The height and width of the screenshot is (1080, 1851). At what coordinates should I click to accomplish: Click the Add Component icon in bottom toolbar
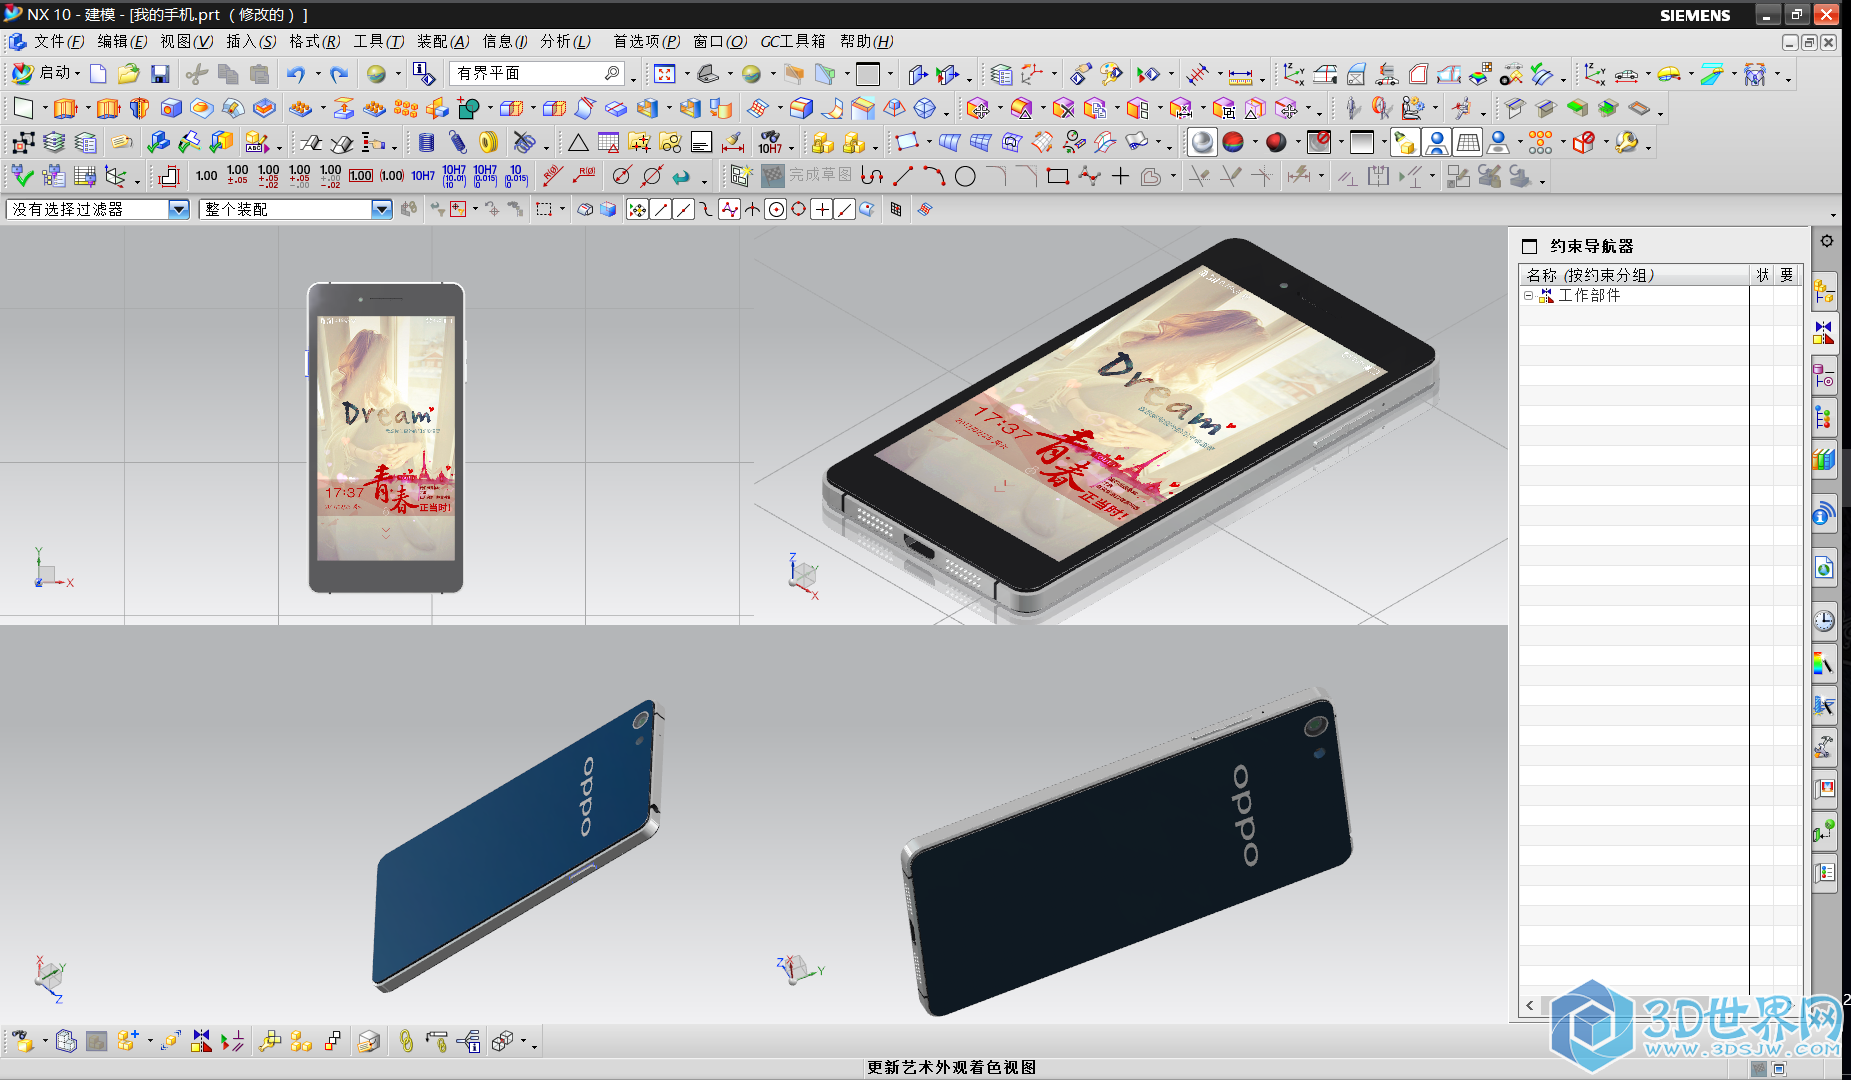pos(127,1042)
